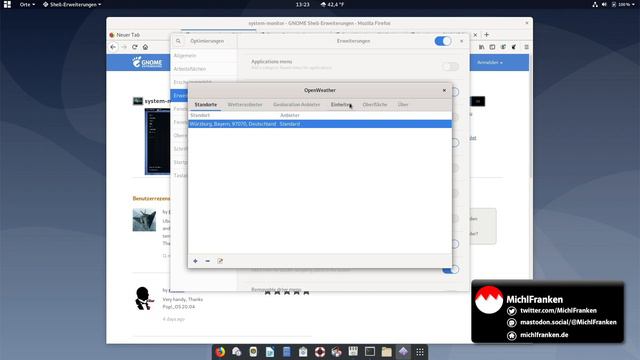Edit the selected location entry
Viewport: 640px width, 360px height.
point(220,261)
